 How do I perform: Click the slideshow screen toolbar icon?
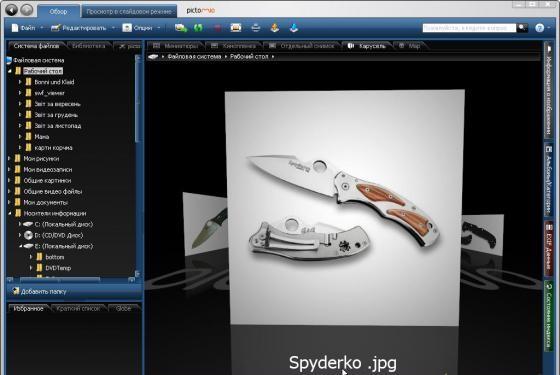pyautogui.click(x=236, y=28)
